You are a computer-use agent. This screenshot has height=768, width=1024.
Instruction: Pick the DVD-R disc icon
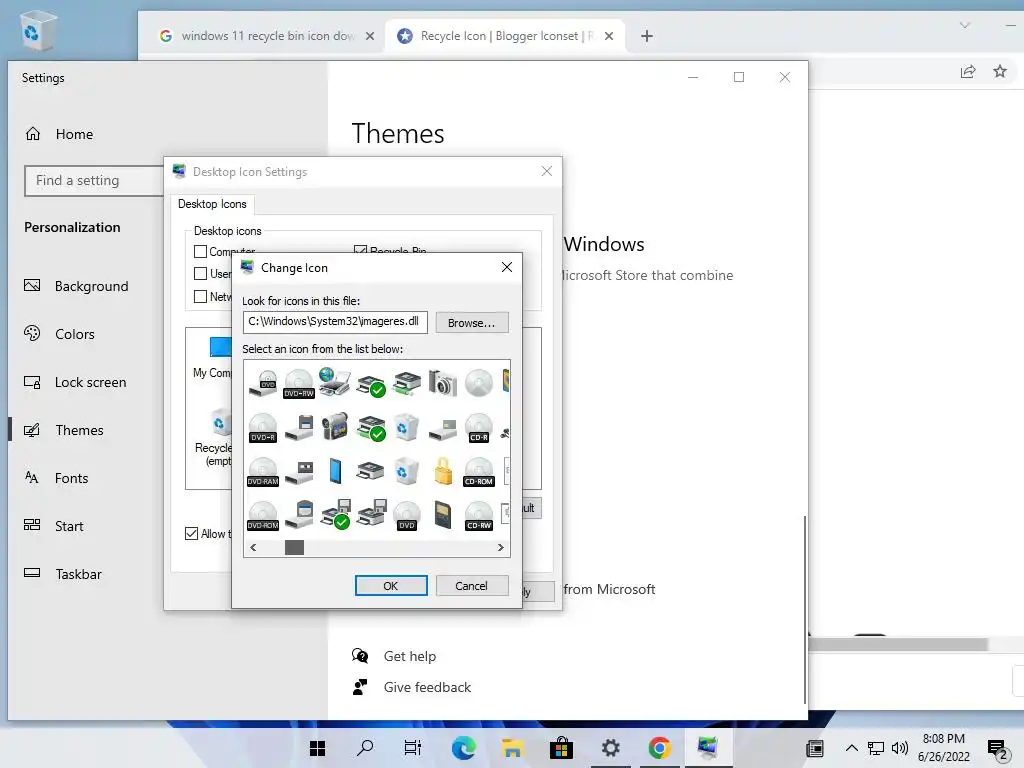click(x=263, y=428)
